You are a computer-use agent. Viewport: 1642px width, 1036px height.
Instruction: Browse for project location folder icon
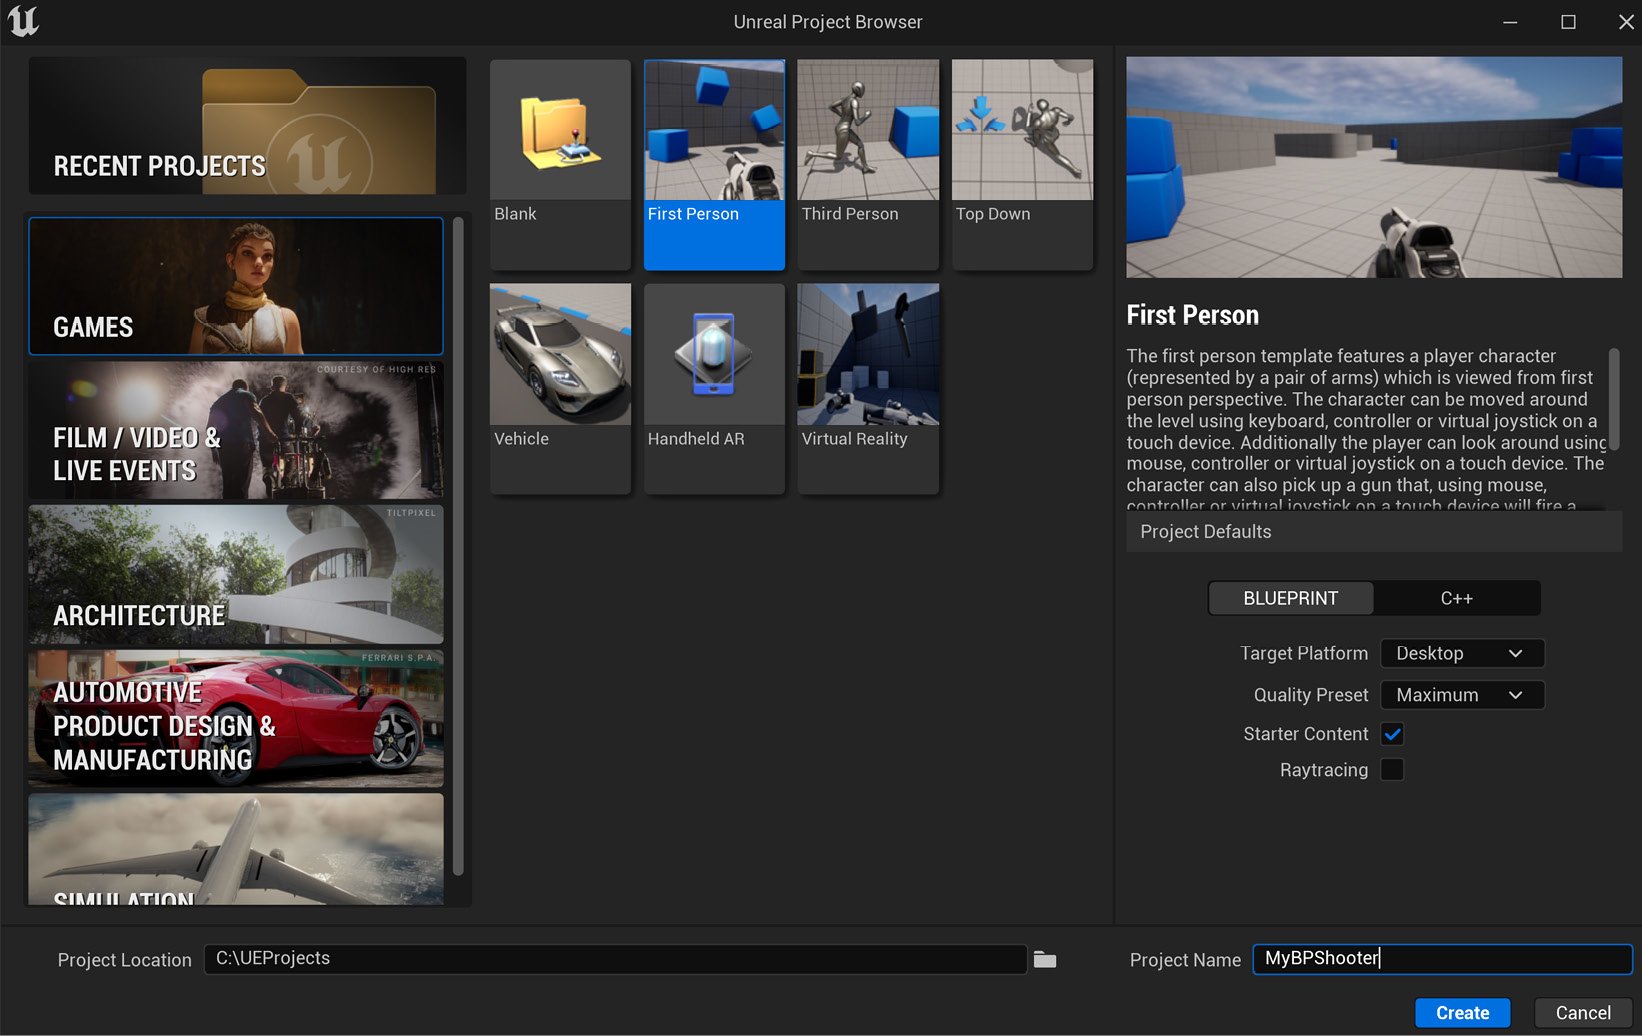(1045, 960)
